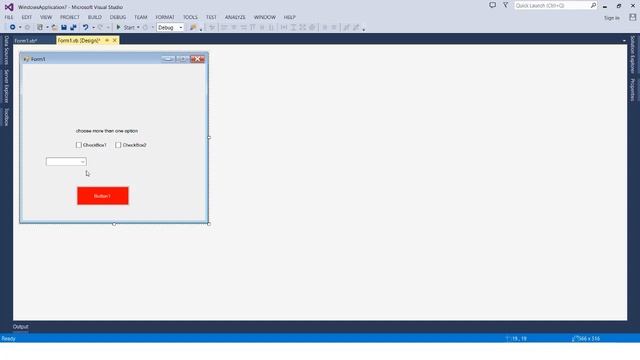Expand the Start button dropdown arrow
The width and height of the screenshot is (640, 360).
(x=138, y=27)
